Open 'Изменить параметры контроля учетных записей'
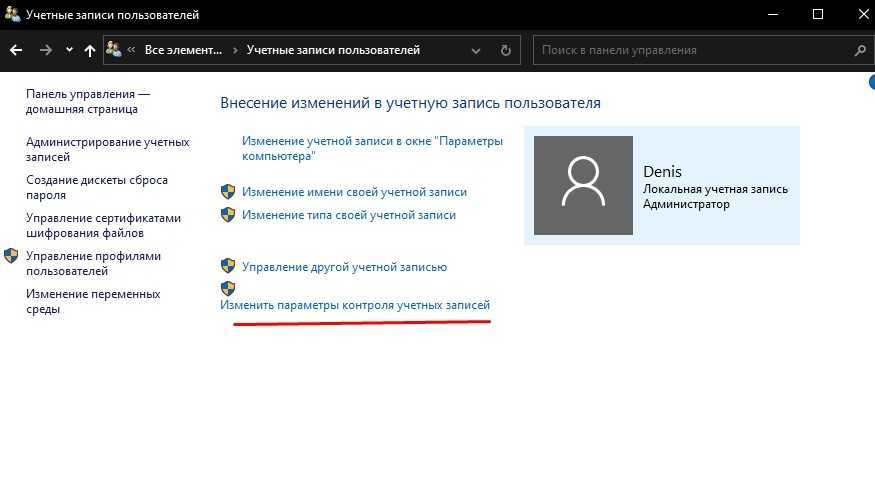 point(355,305)
